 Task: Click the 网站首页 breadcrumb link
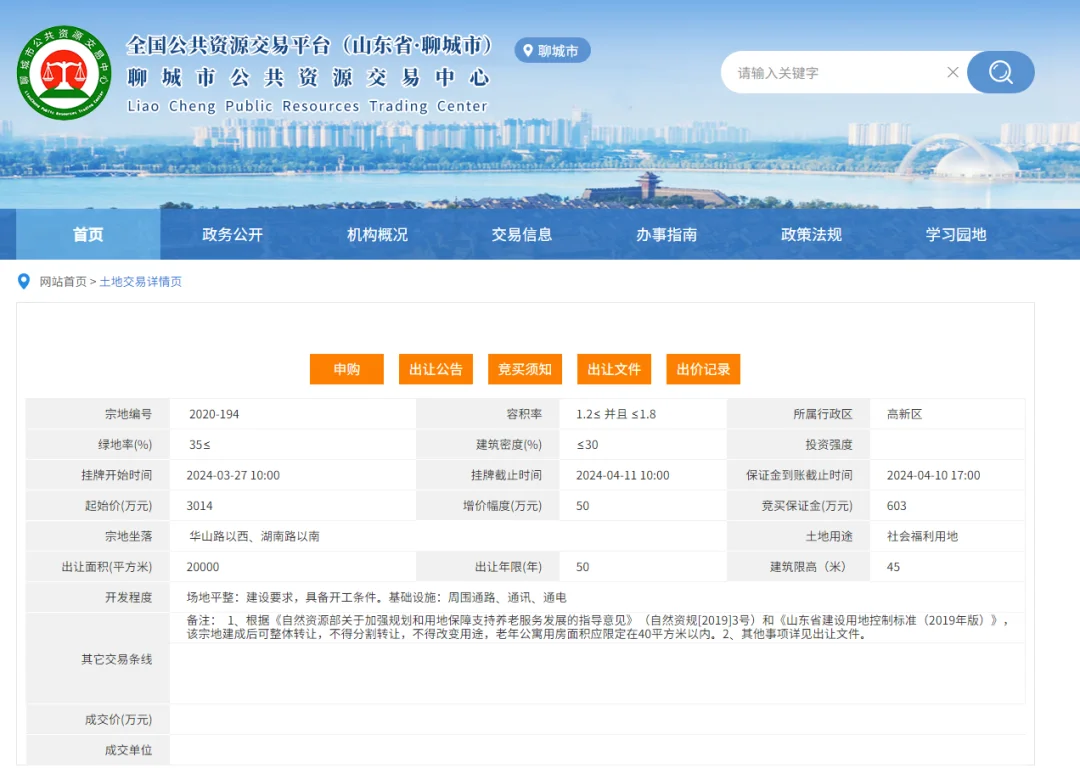(63, 282)
